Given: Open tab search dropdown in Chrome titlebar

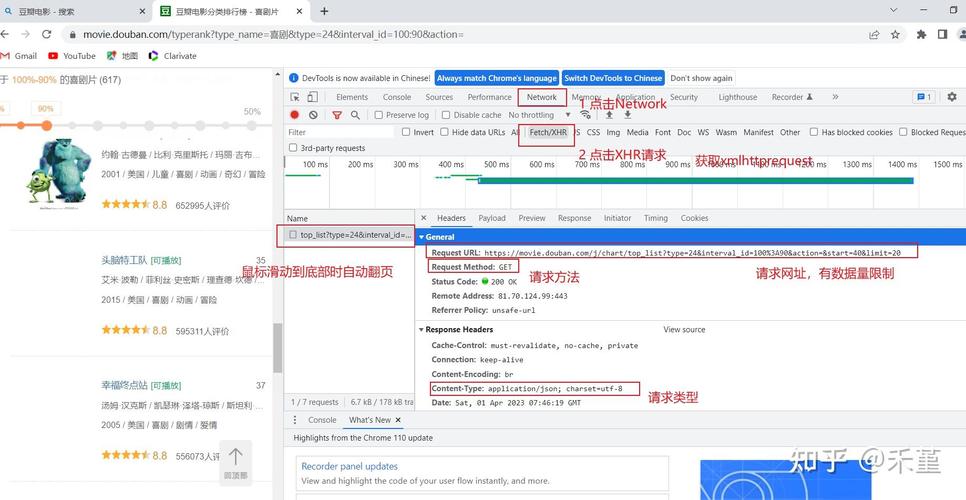Looking at the screenshot, I should click(x=895, y=10).
